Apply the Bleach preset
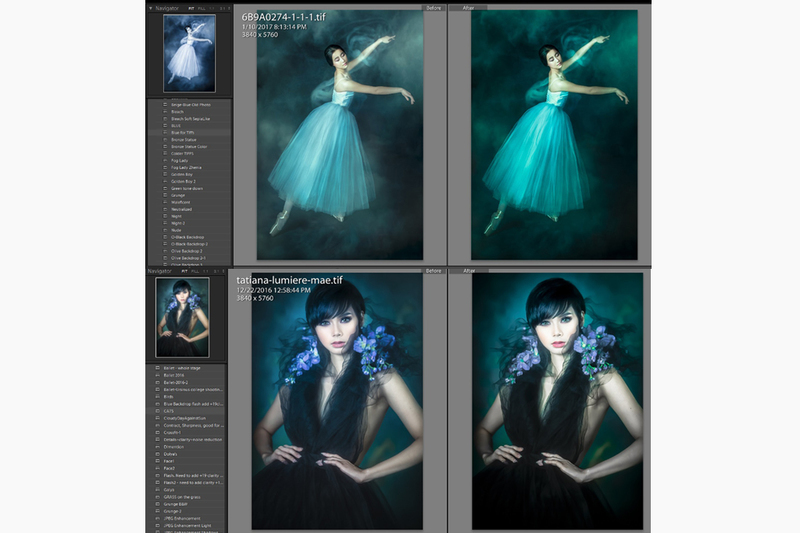This screenshot has height=533, width=800. (177, 112)
